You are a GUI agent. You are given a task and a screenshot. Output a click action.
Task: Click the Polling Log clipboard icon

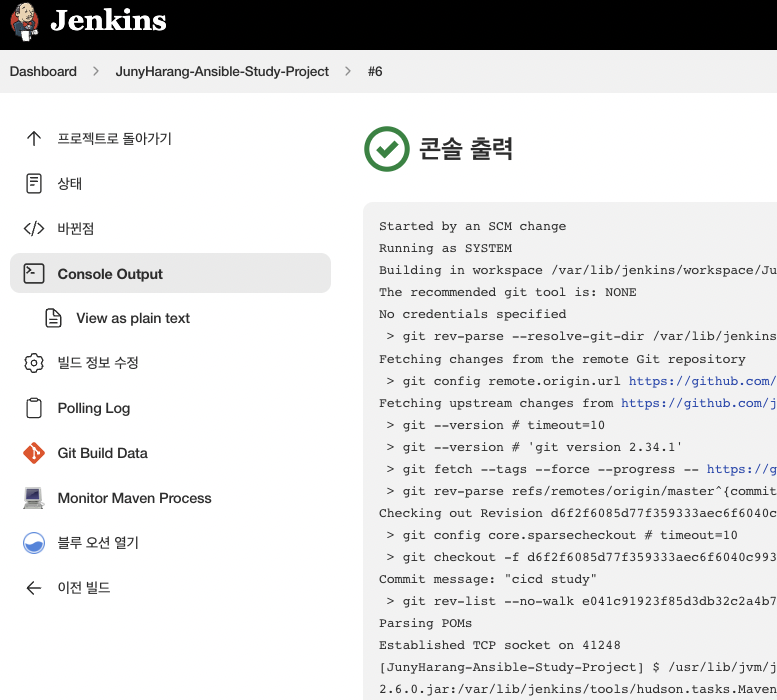coord(34,408)
